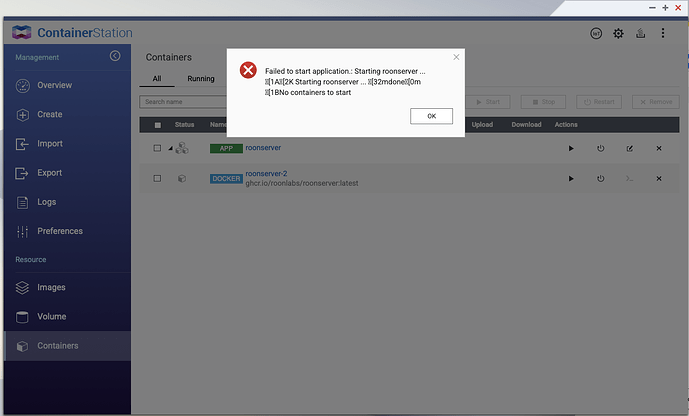The image size is (689, 416).
Task: Select Containers in the sidebar
Action: (67, 346)
